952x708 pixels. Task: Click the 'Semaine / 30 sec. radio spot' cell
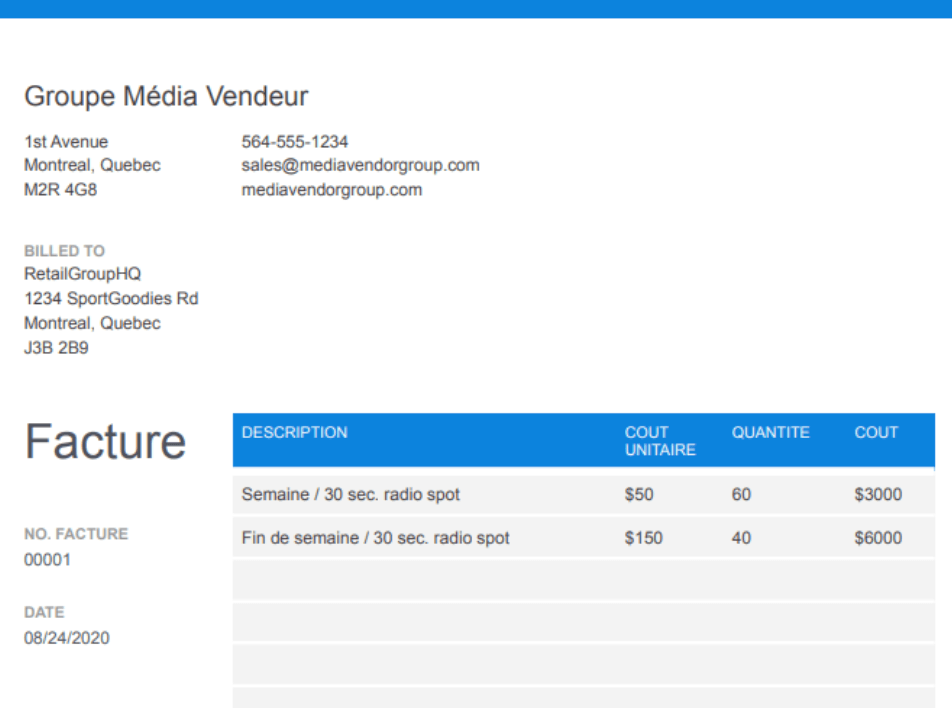[350, 494]
